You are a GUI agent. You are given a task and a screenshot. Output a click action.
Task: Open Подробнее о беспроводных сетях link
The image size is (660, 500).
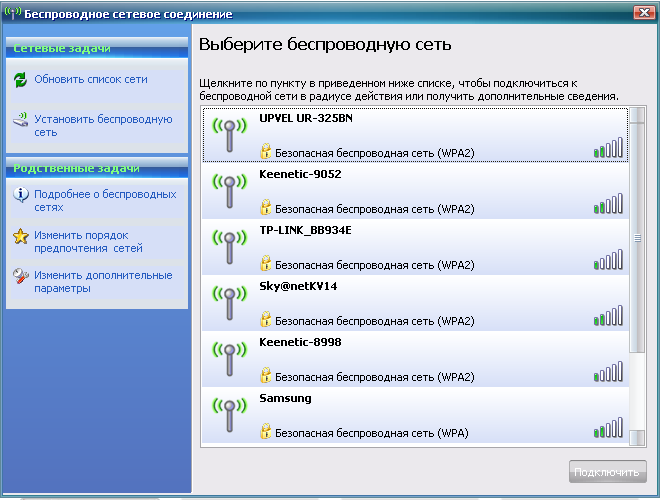[105, 201]
